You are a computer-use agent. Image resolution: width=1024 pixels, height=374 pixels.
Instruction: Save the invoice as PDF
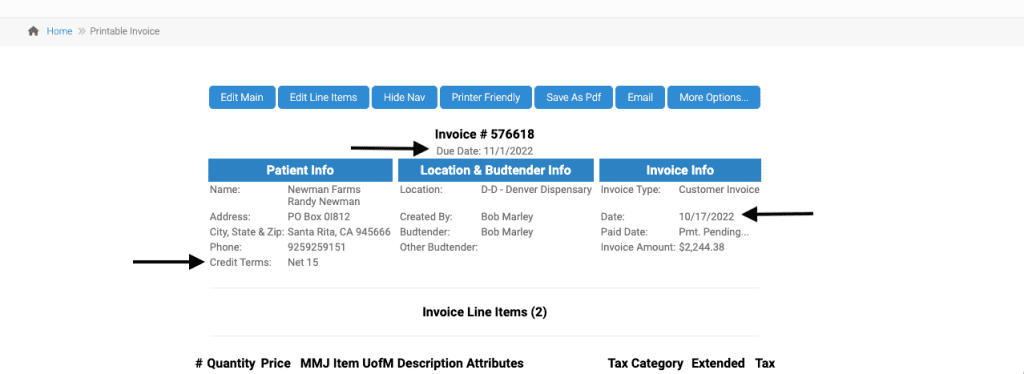(573, 97)
